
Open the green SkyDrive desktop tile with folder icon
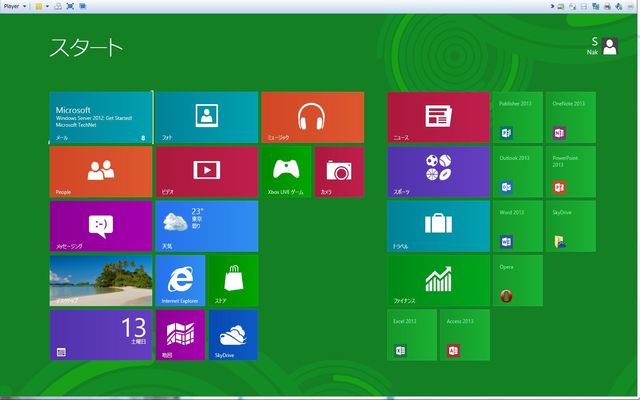(x=571, y=226)
